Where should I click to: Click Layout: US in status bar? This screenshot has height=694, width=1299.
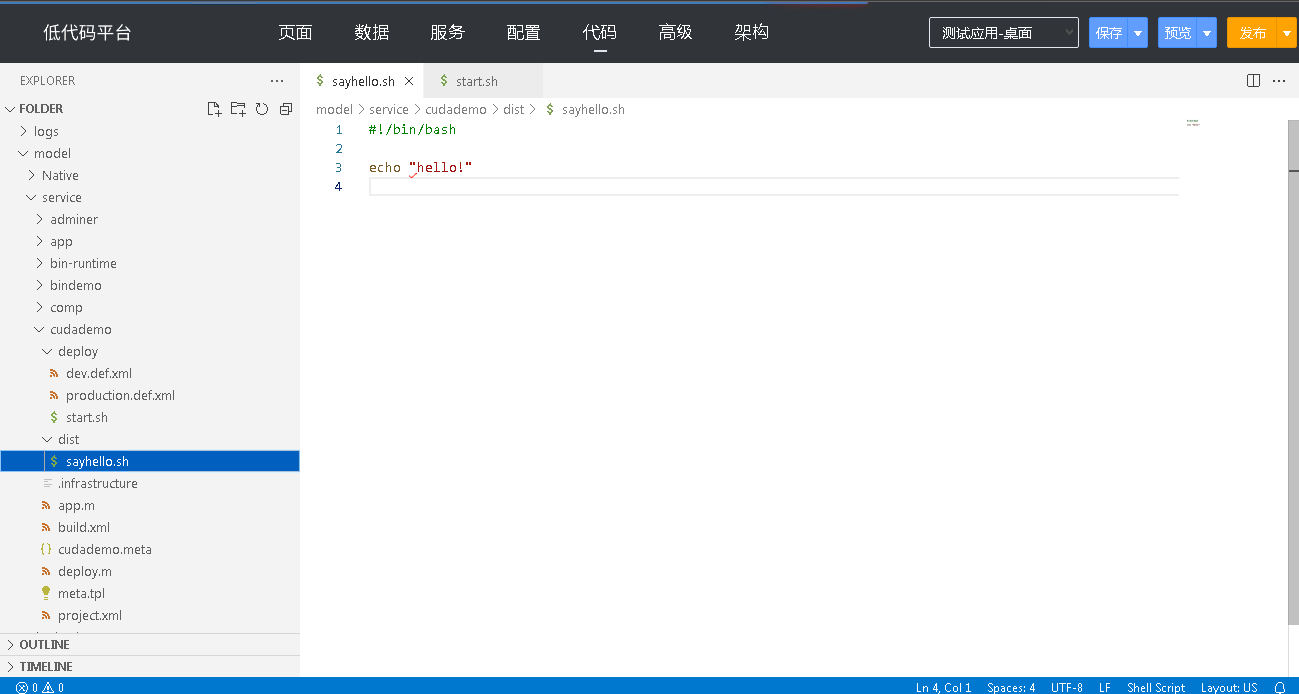1229,687
